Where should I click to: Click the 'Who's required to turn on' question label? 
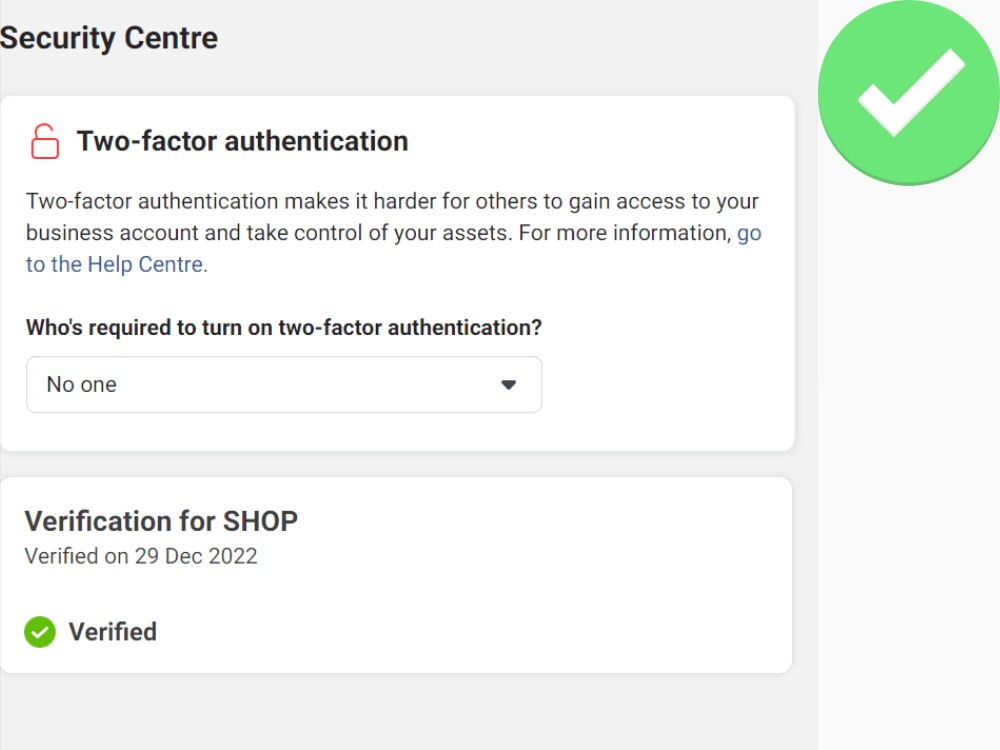[x=284, y=328]
